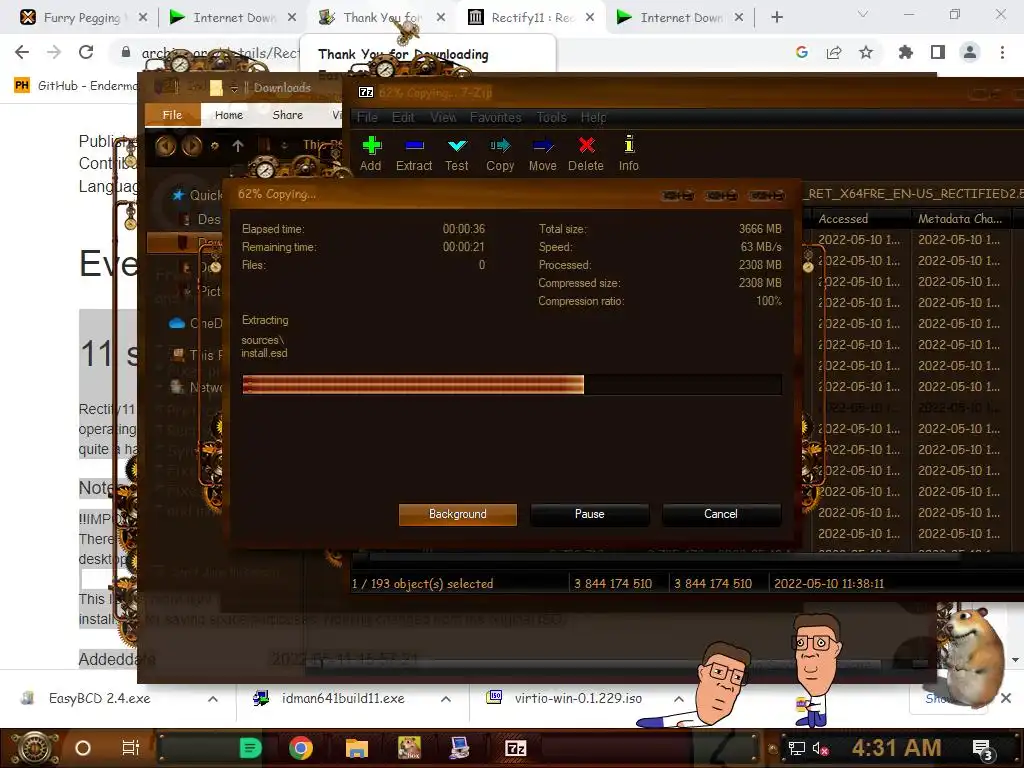
Task: Close the Rectify11 browser tab
Action: tap(590, 18)
